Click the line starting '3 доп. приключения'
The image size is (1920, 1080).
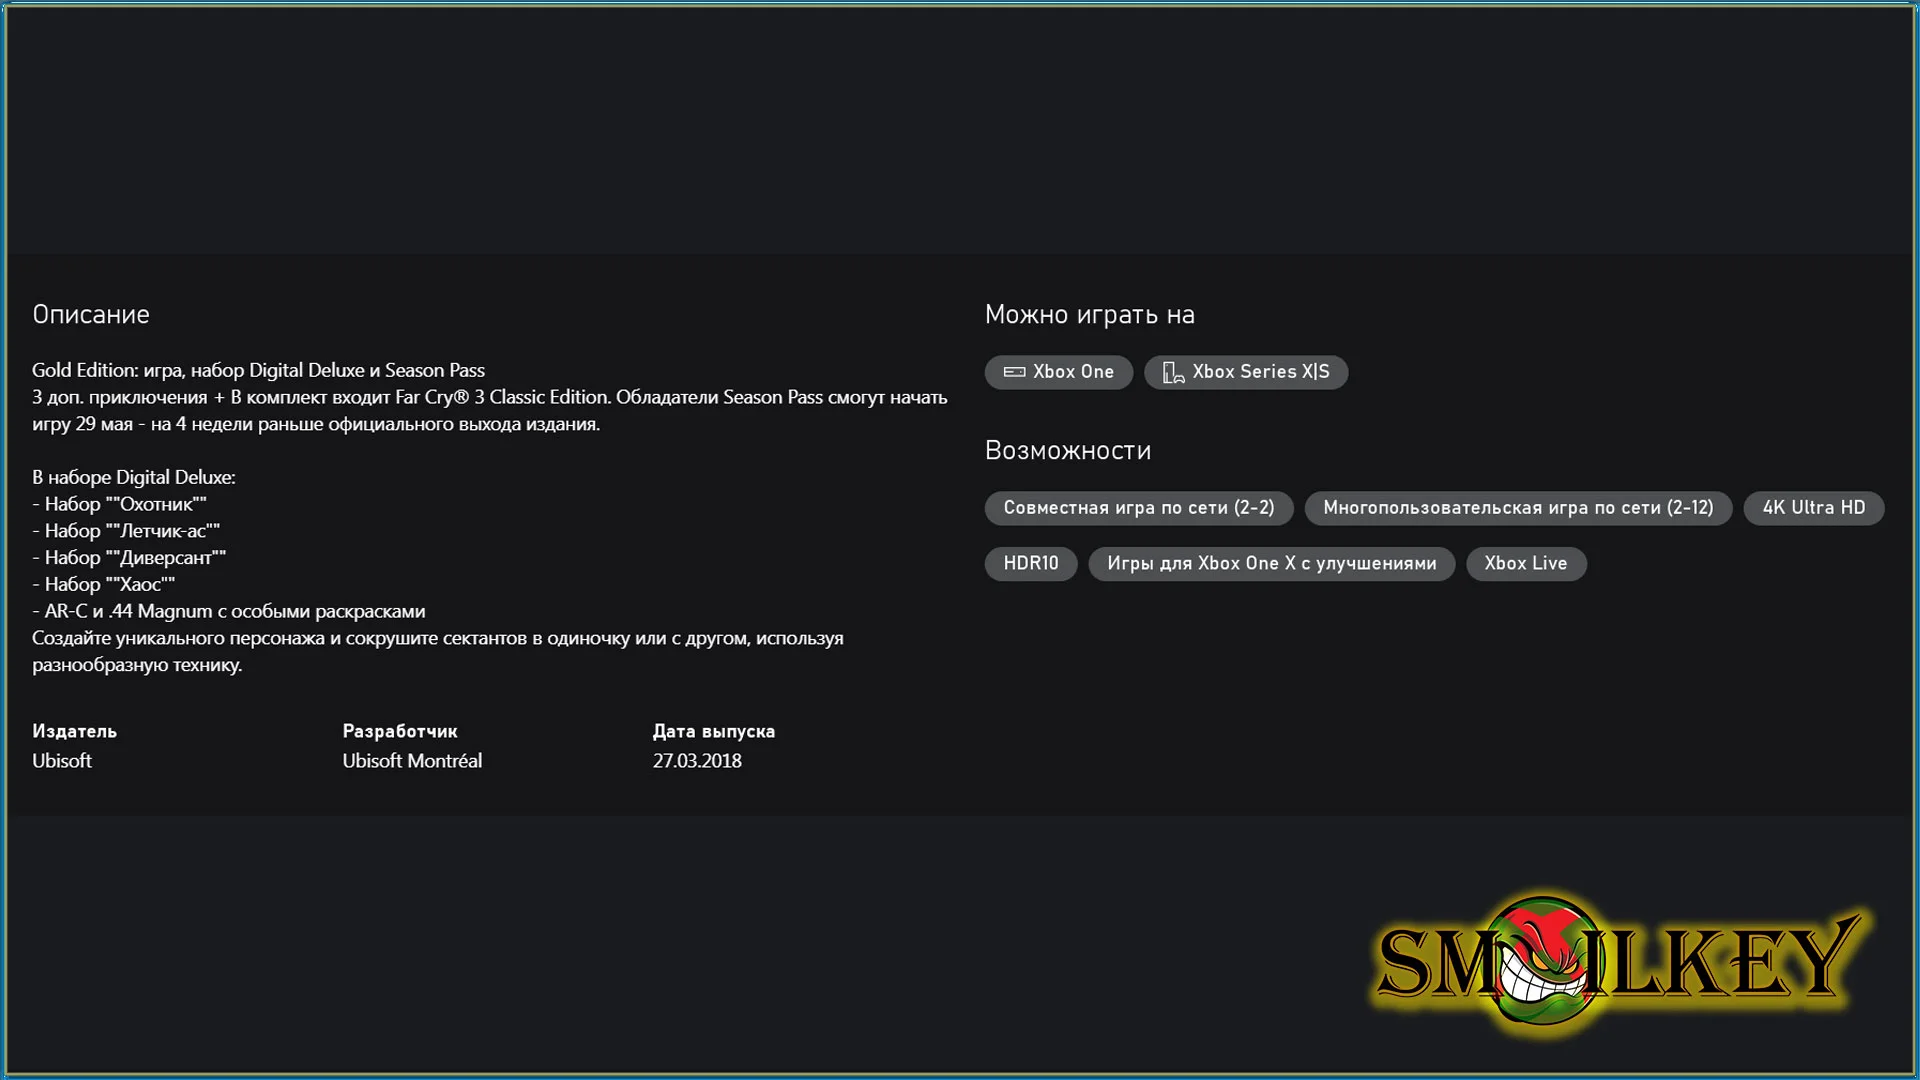[x=490, y=398]
